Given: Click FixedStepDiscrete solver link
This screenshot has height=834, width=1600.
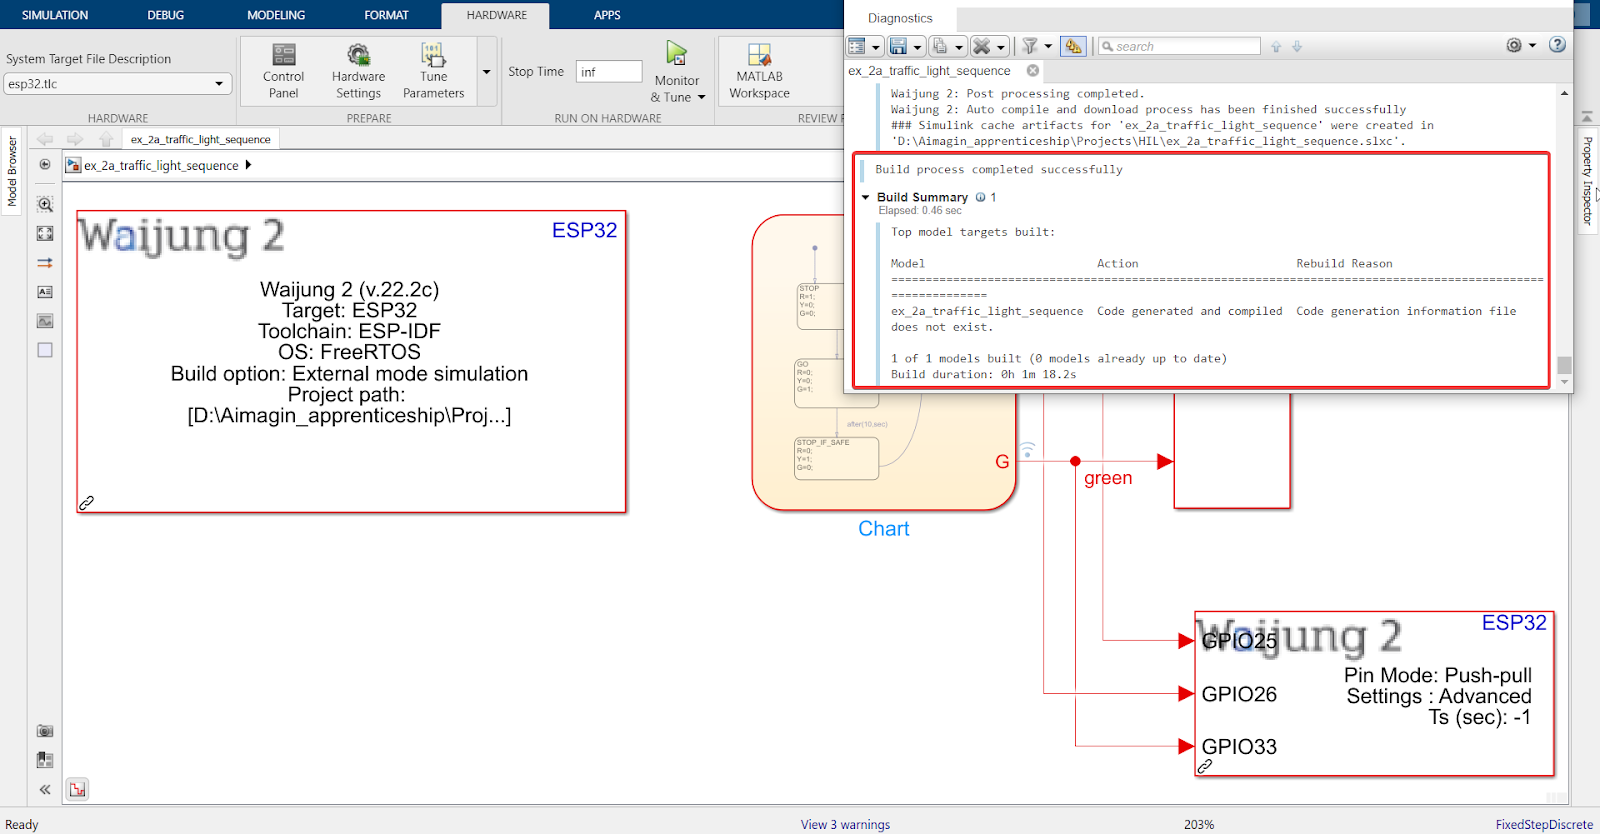Looking at the screenshot, I should click(x=1544, y=825).
